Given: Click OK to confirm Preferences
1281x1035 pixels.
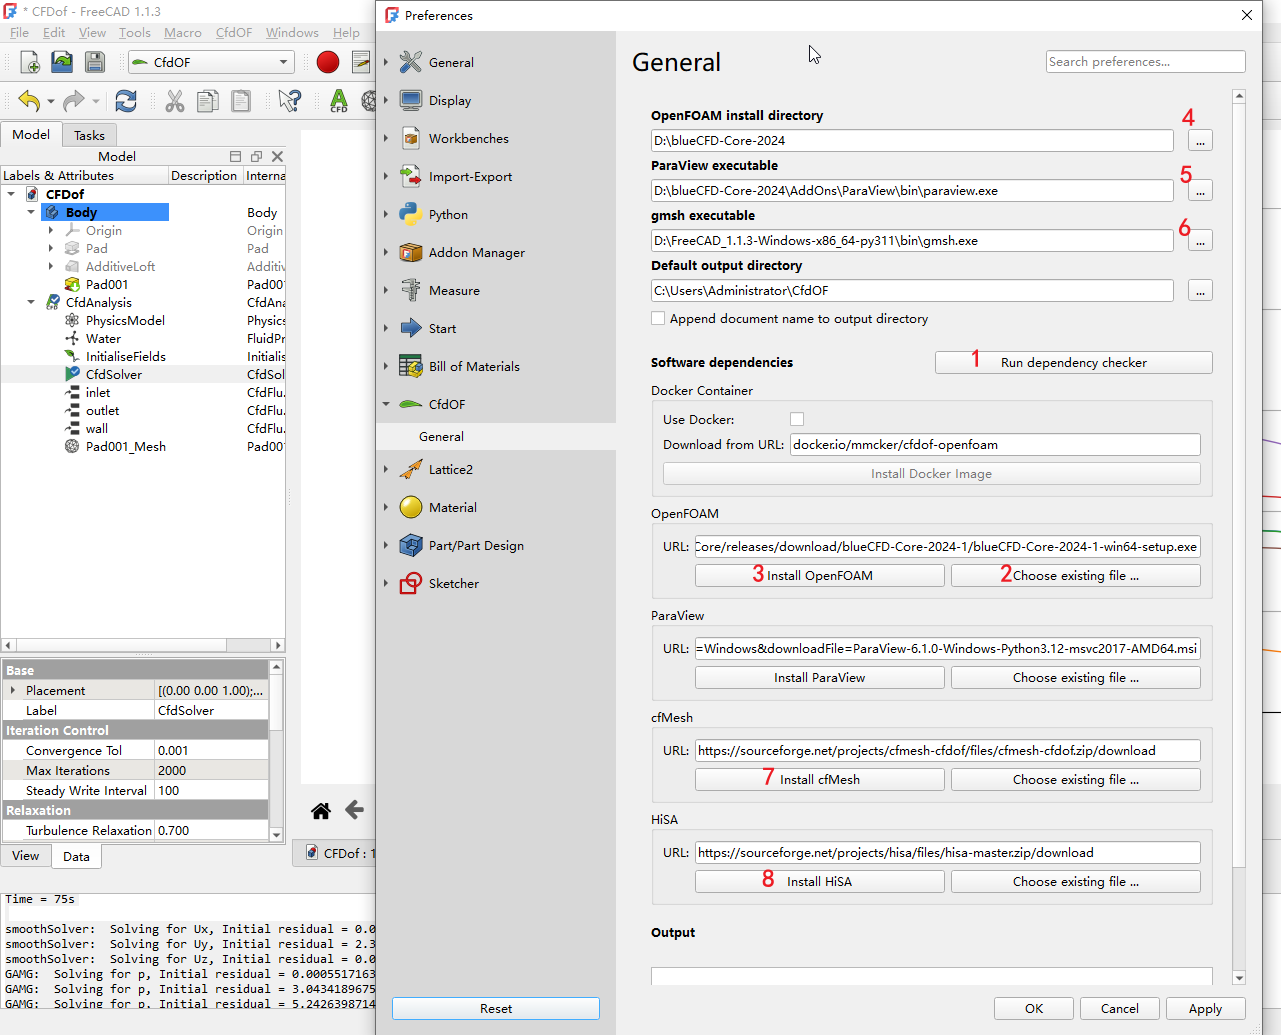Looking at the screenshot, I should click(x=1034, y=1008).
